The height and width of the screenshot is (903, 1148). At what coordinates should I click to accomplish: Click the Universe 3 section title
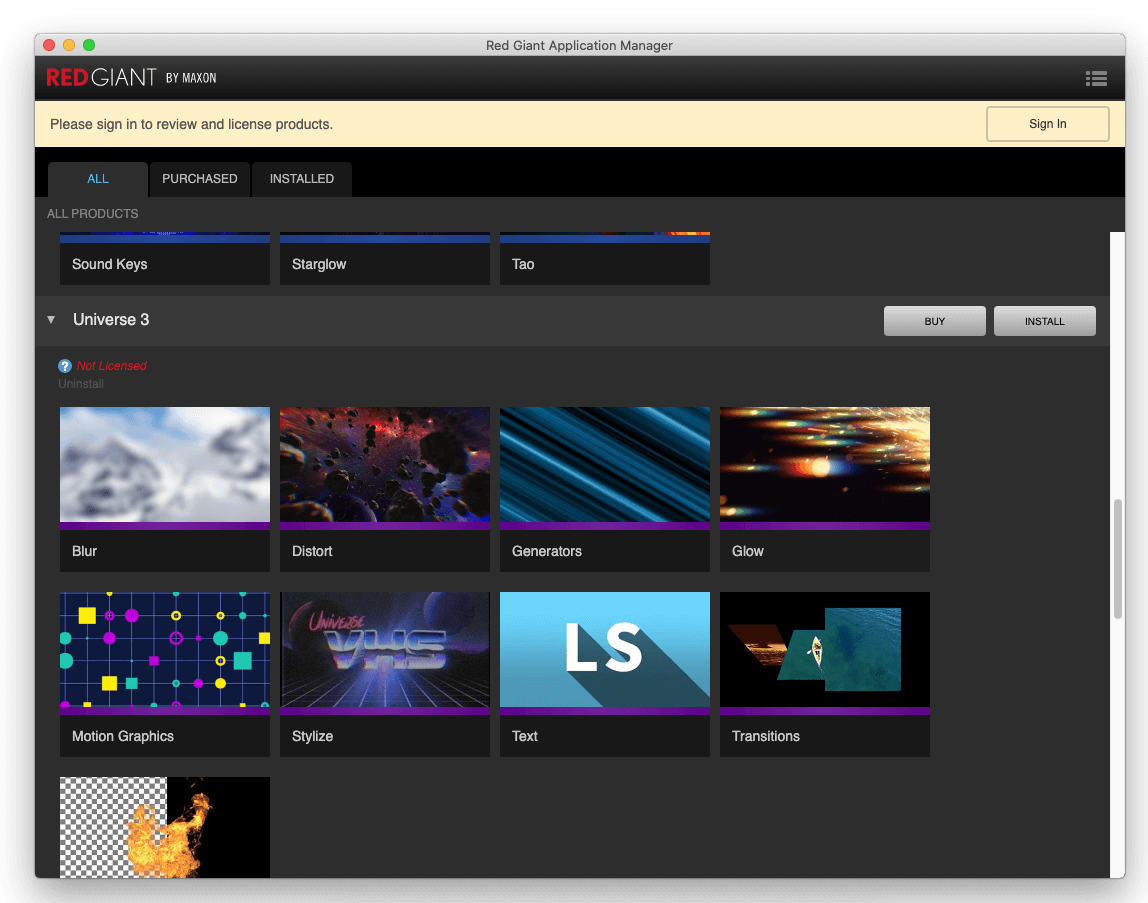coord(111,319)
